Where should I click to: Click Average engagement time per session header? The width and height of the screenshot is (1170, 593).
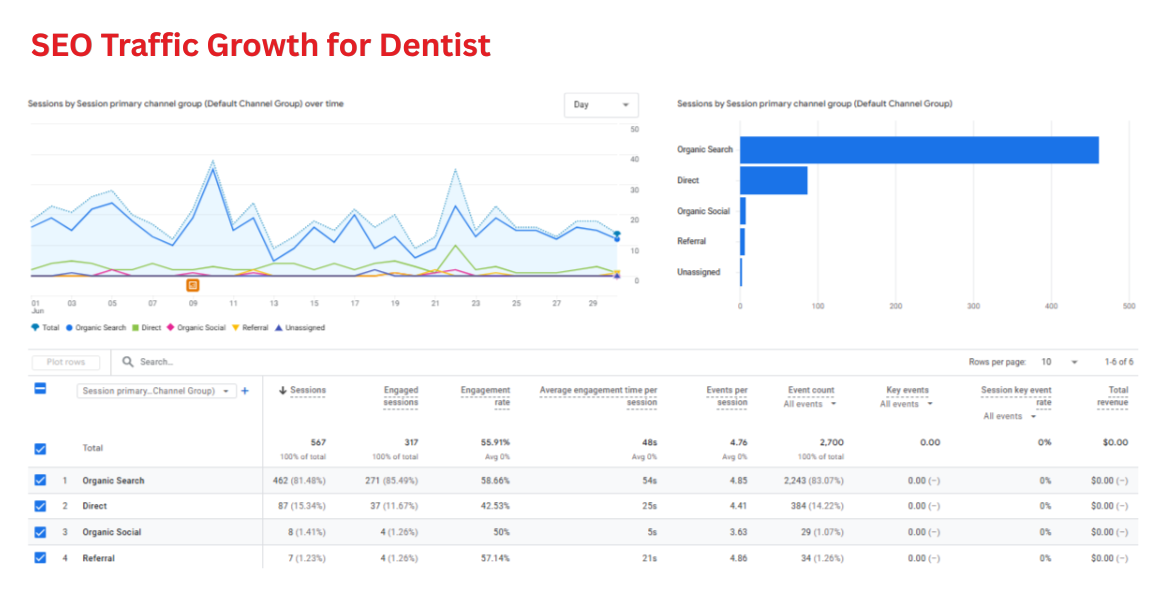(x=598, y=396)
